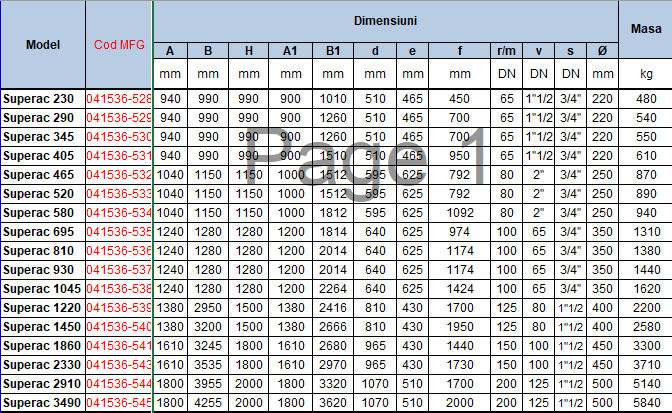Select product code 041536-540
The width and height of the screenshot is (672, 413).
click(x=119, y=326)
